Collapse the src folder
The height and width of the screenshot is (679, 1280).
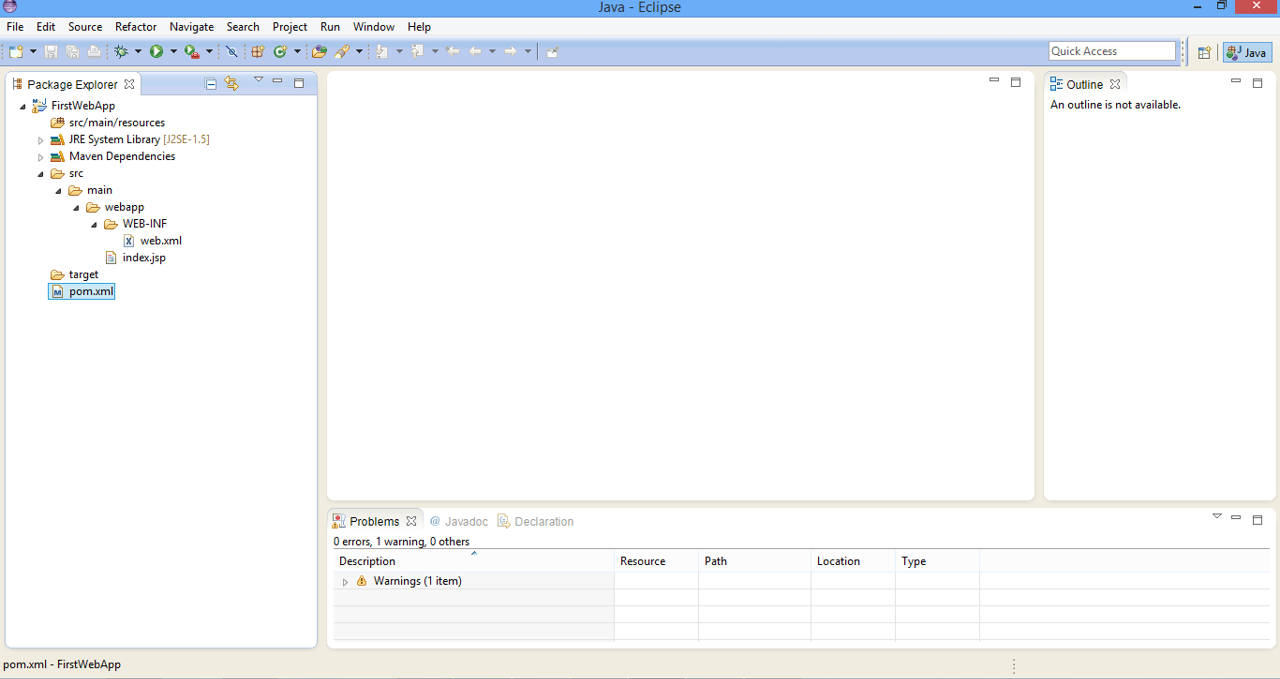click(x=40, y=174)
